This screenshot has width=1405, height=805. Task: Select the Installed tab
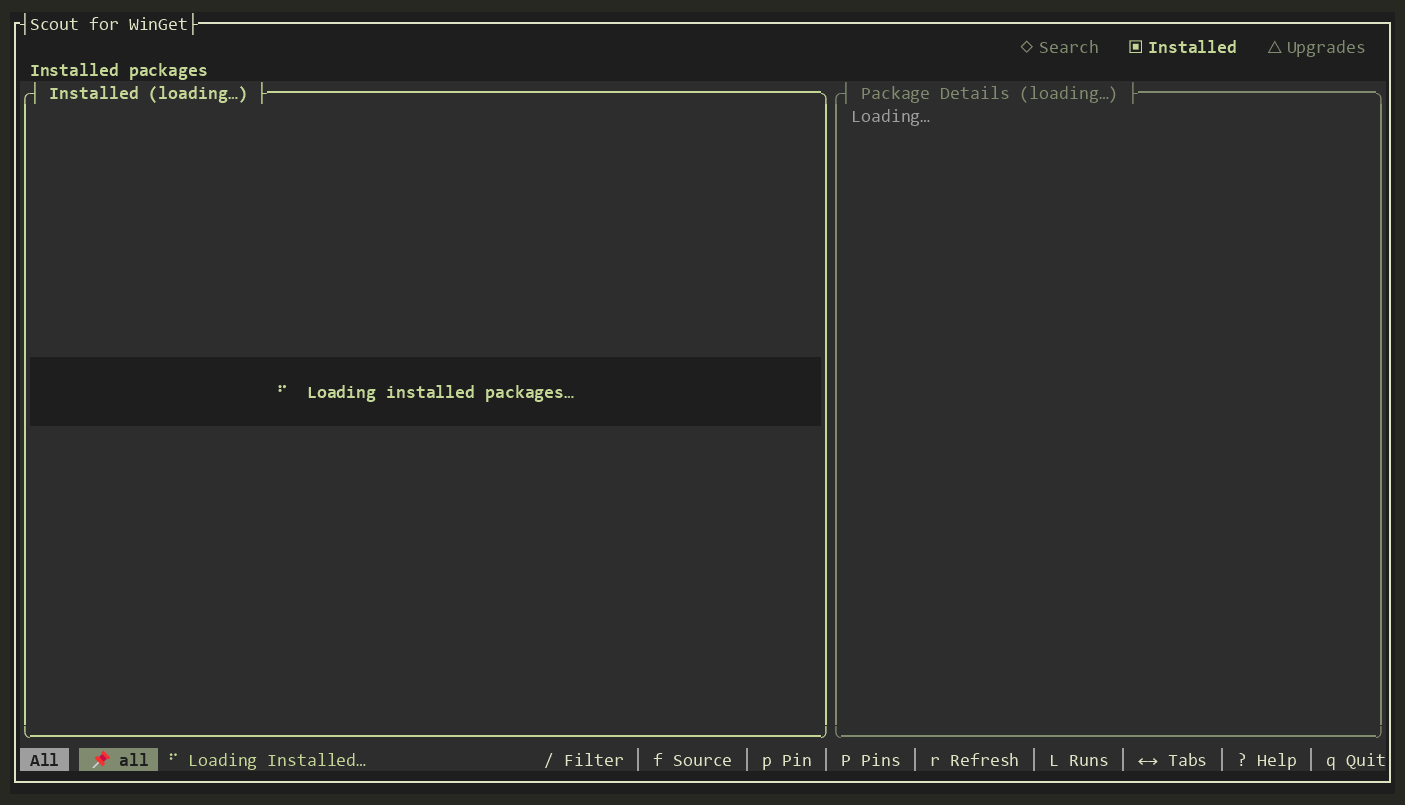1183,47
